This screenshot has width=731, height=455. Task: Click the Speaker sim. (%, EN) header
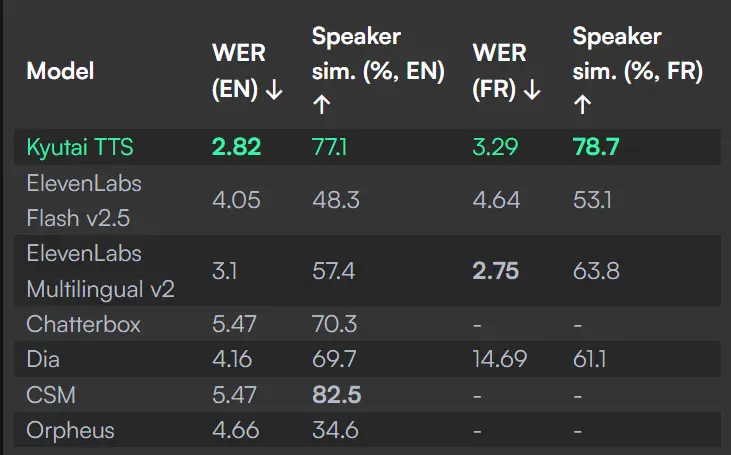tap(378, 70)
